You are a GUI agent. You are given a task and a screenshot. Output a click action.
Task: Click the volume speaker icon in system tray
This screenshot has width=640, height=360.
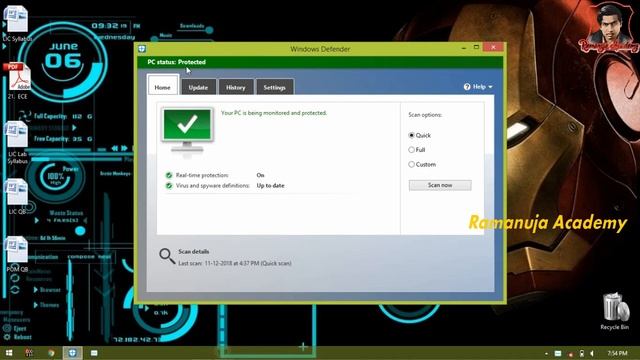click(x=592, y=353)
